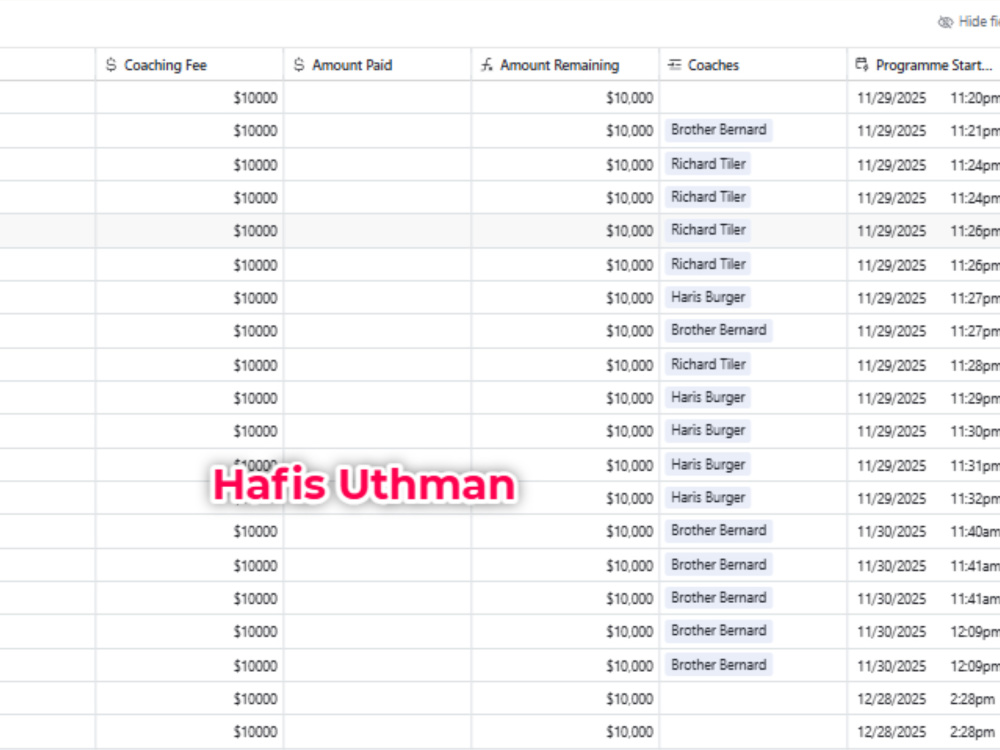Click the Amount Remaining formula icon
Screen dimensions: 1000x750
487,65
